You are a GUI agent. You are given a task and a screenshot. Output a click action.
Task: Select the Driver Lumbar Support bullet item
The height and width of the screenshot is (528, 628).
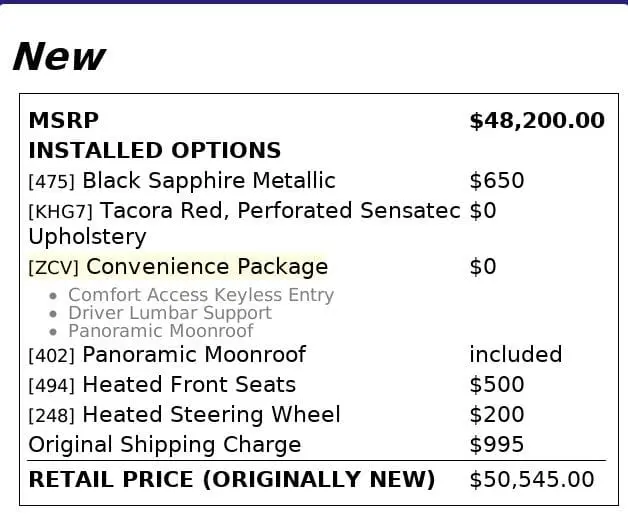(169, 313)
